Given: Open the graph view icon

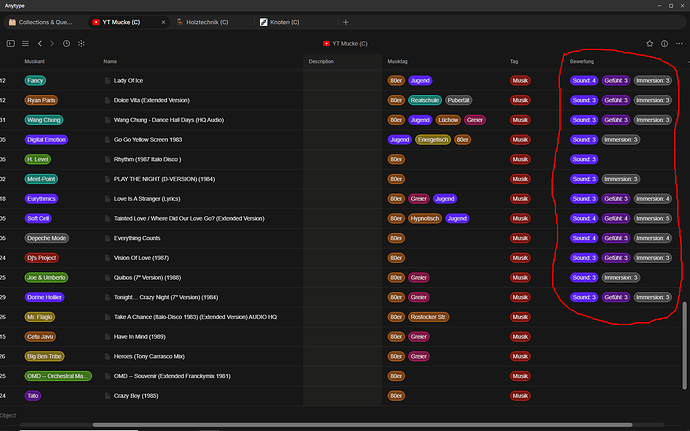Looking at the screenshot, I should click(x=81, y=44).
